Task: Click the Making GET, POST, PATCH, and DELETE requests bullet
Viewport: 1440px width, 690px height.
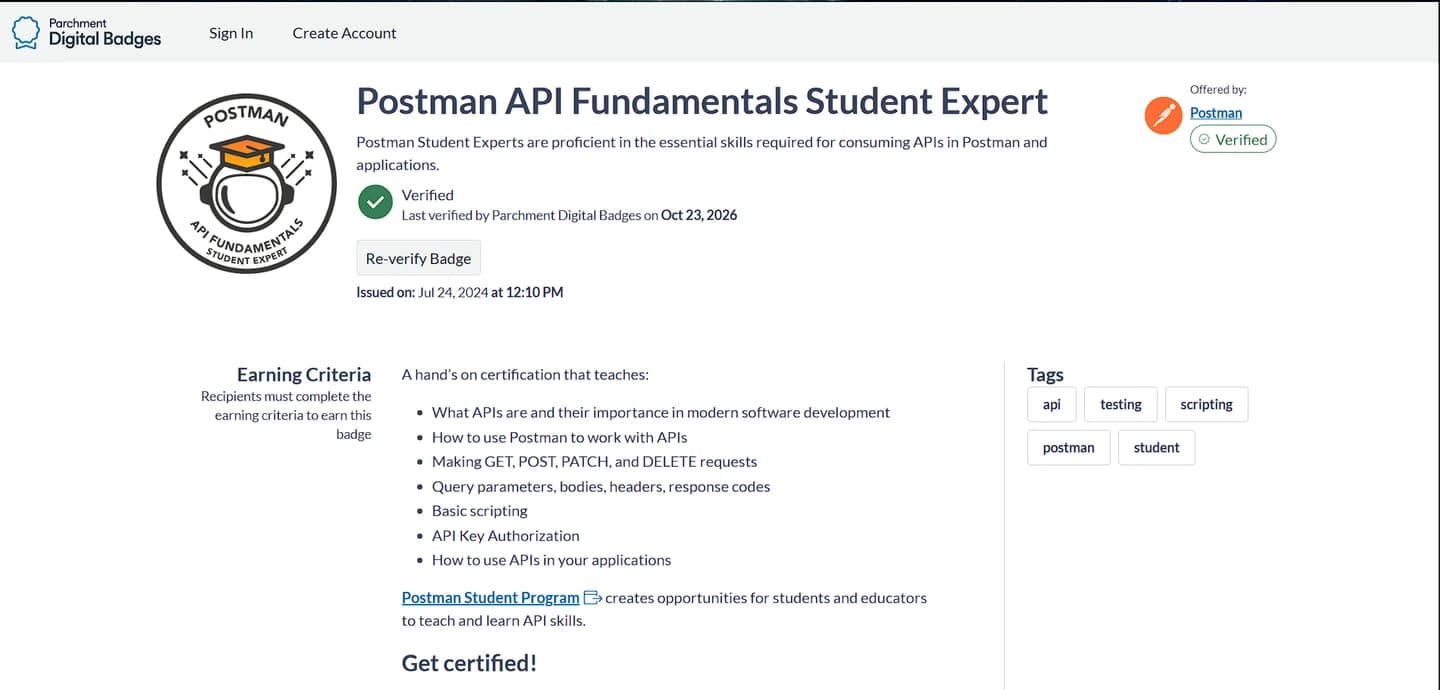Action: pos(595,462)
